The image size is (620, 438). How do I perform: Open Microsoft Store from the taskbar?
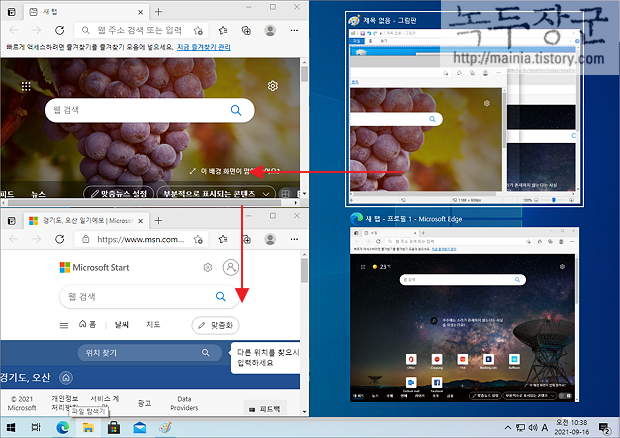114,427
